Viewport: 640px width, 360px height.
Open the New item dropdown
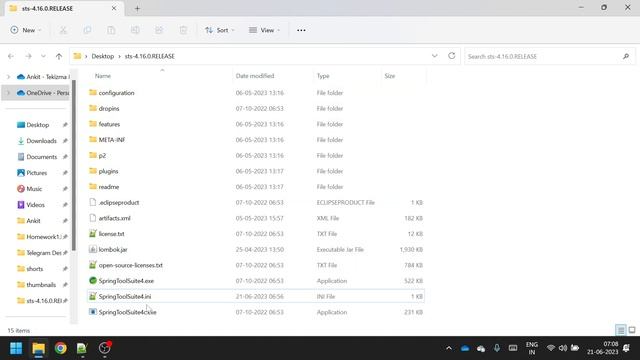point(26,30)
